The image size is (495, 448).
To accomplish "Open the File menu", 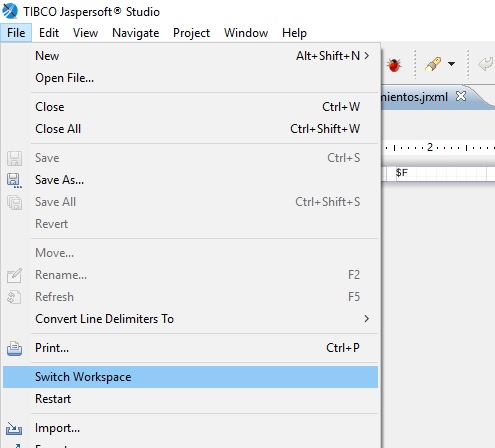I will (x=16, y=33).
